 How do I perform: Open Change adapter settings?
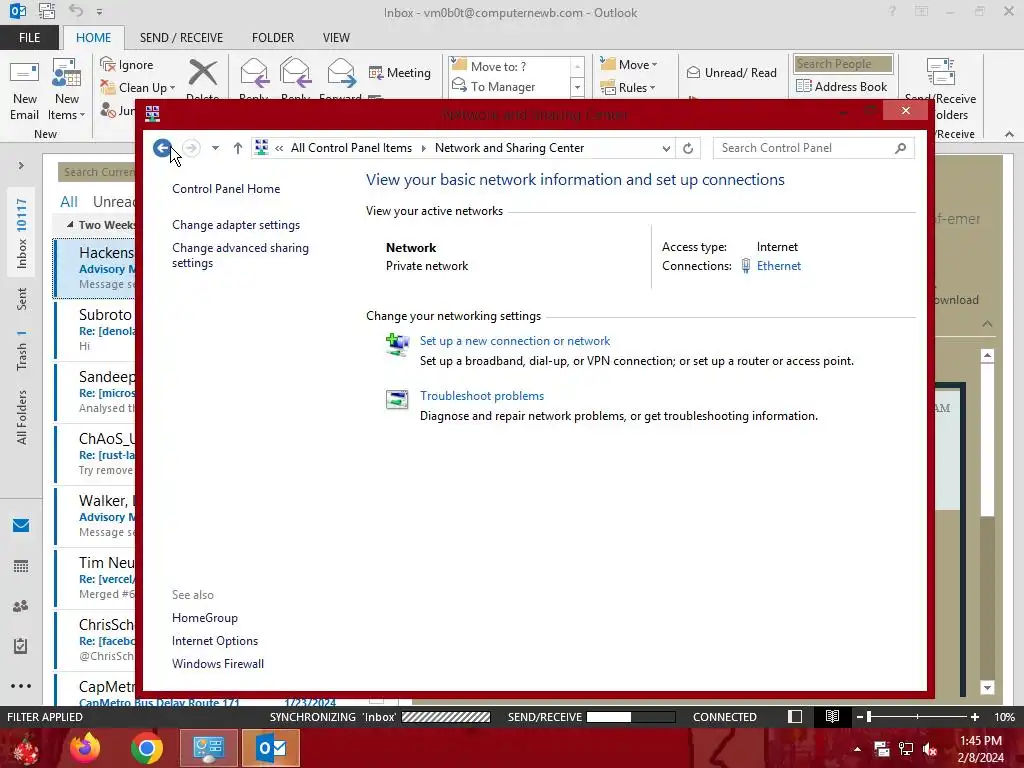236,225
